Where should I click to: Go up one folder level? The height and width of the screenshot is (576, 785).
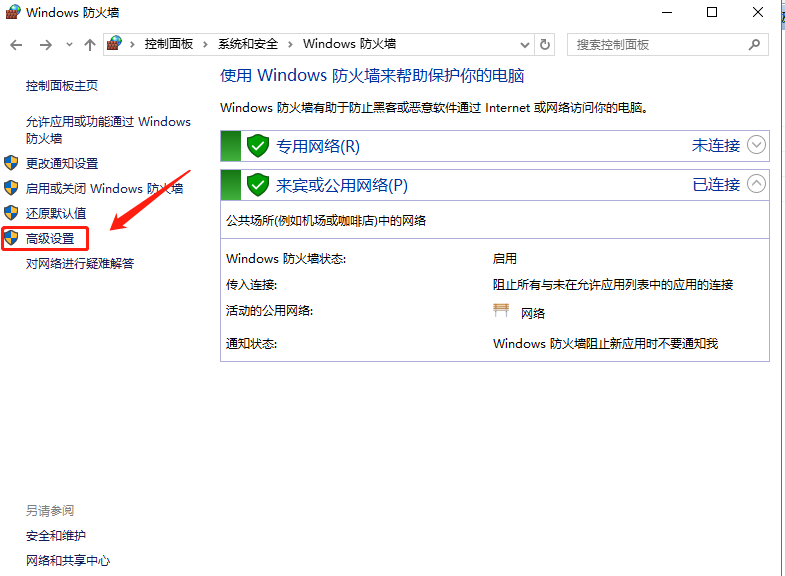click(90, 45)
